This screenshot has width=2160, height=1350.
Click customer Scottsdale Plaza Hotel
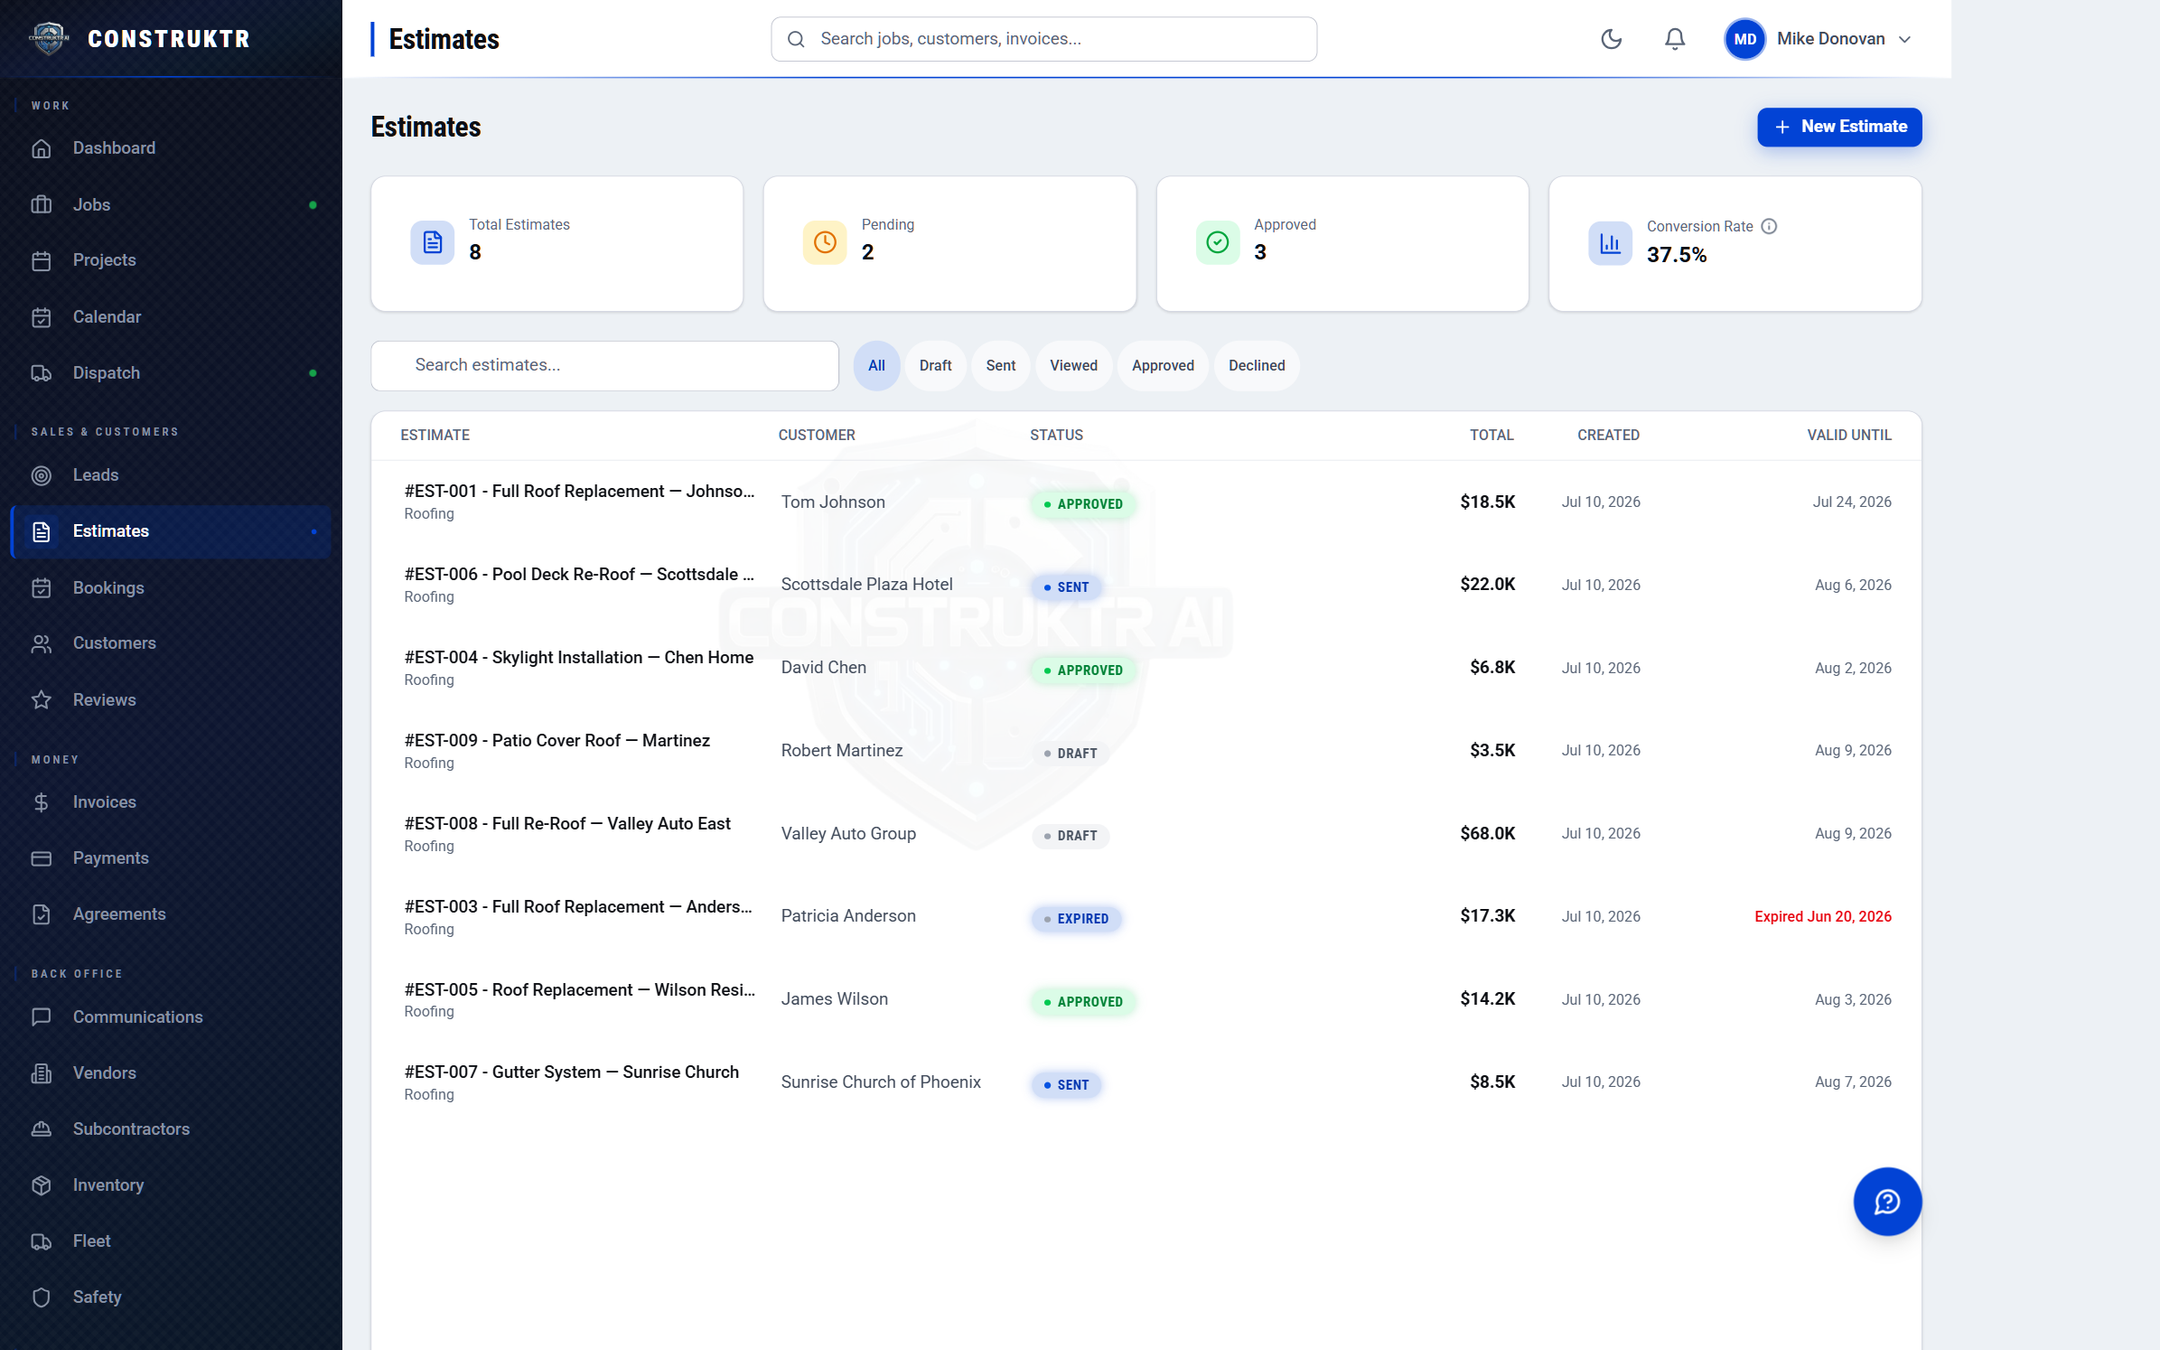click(x=867, y=584)
